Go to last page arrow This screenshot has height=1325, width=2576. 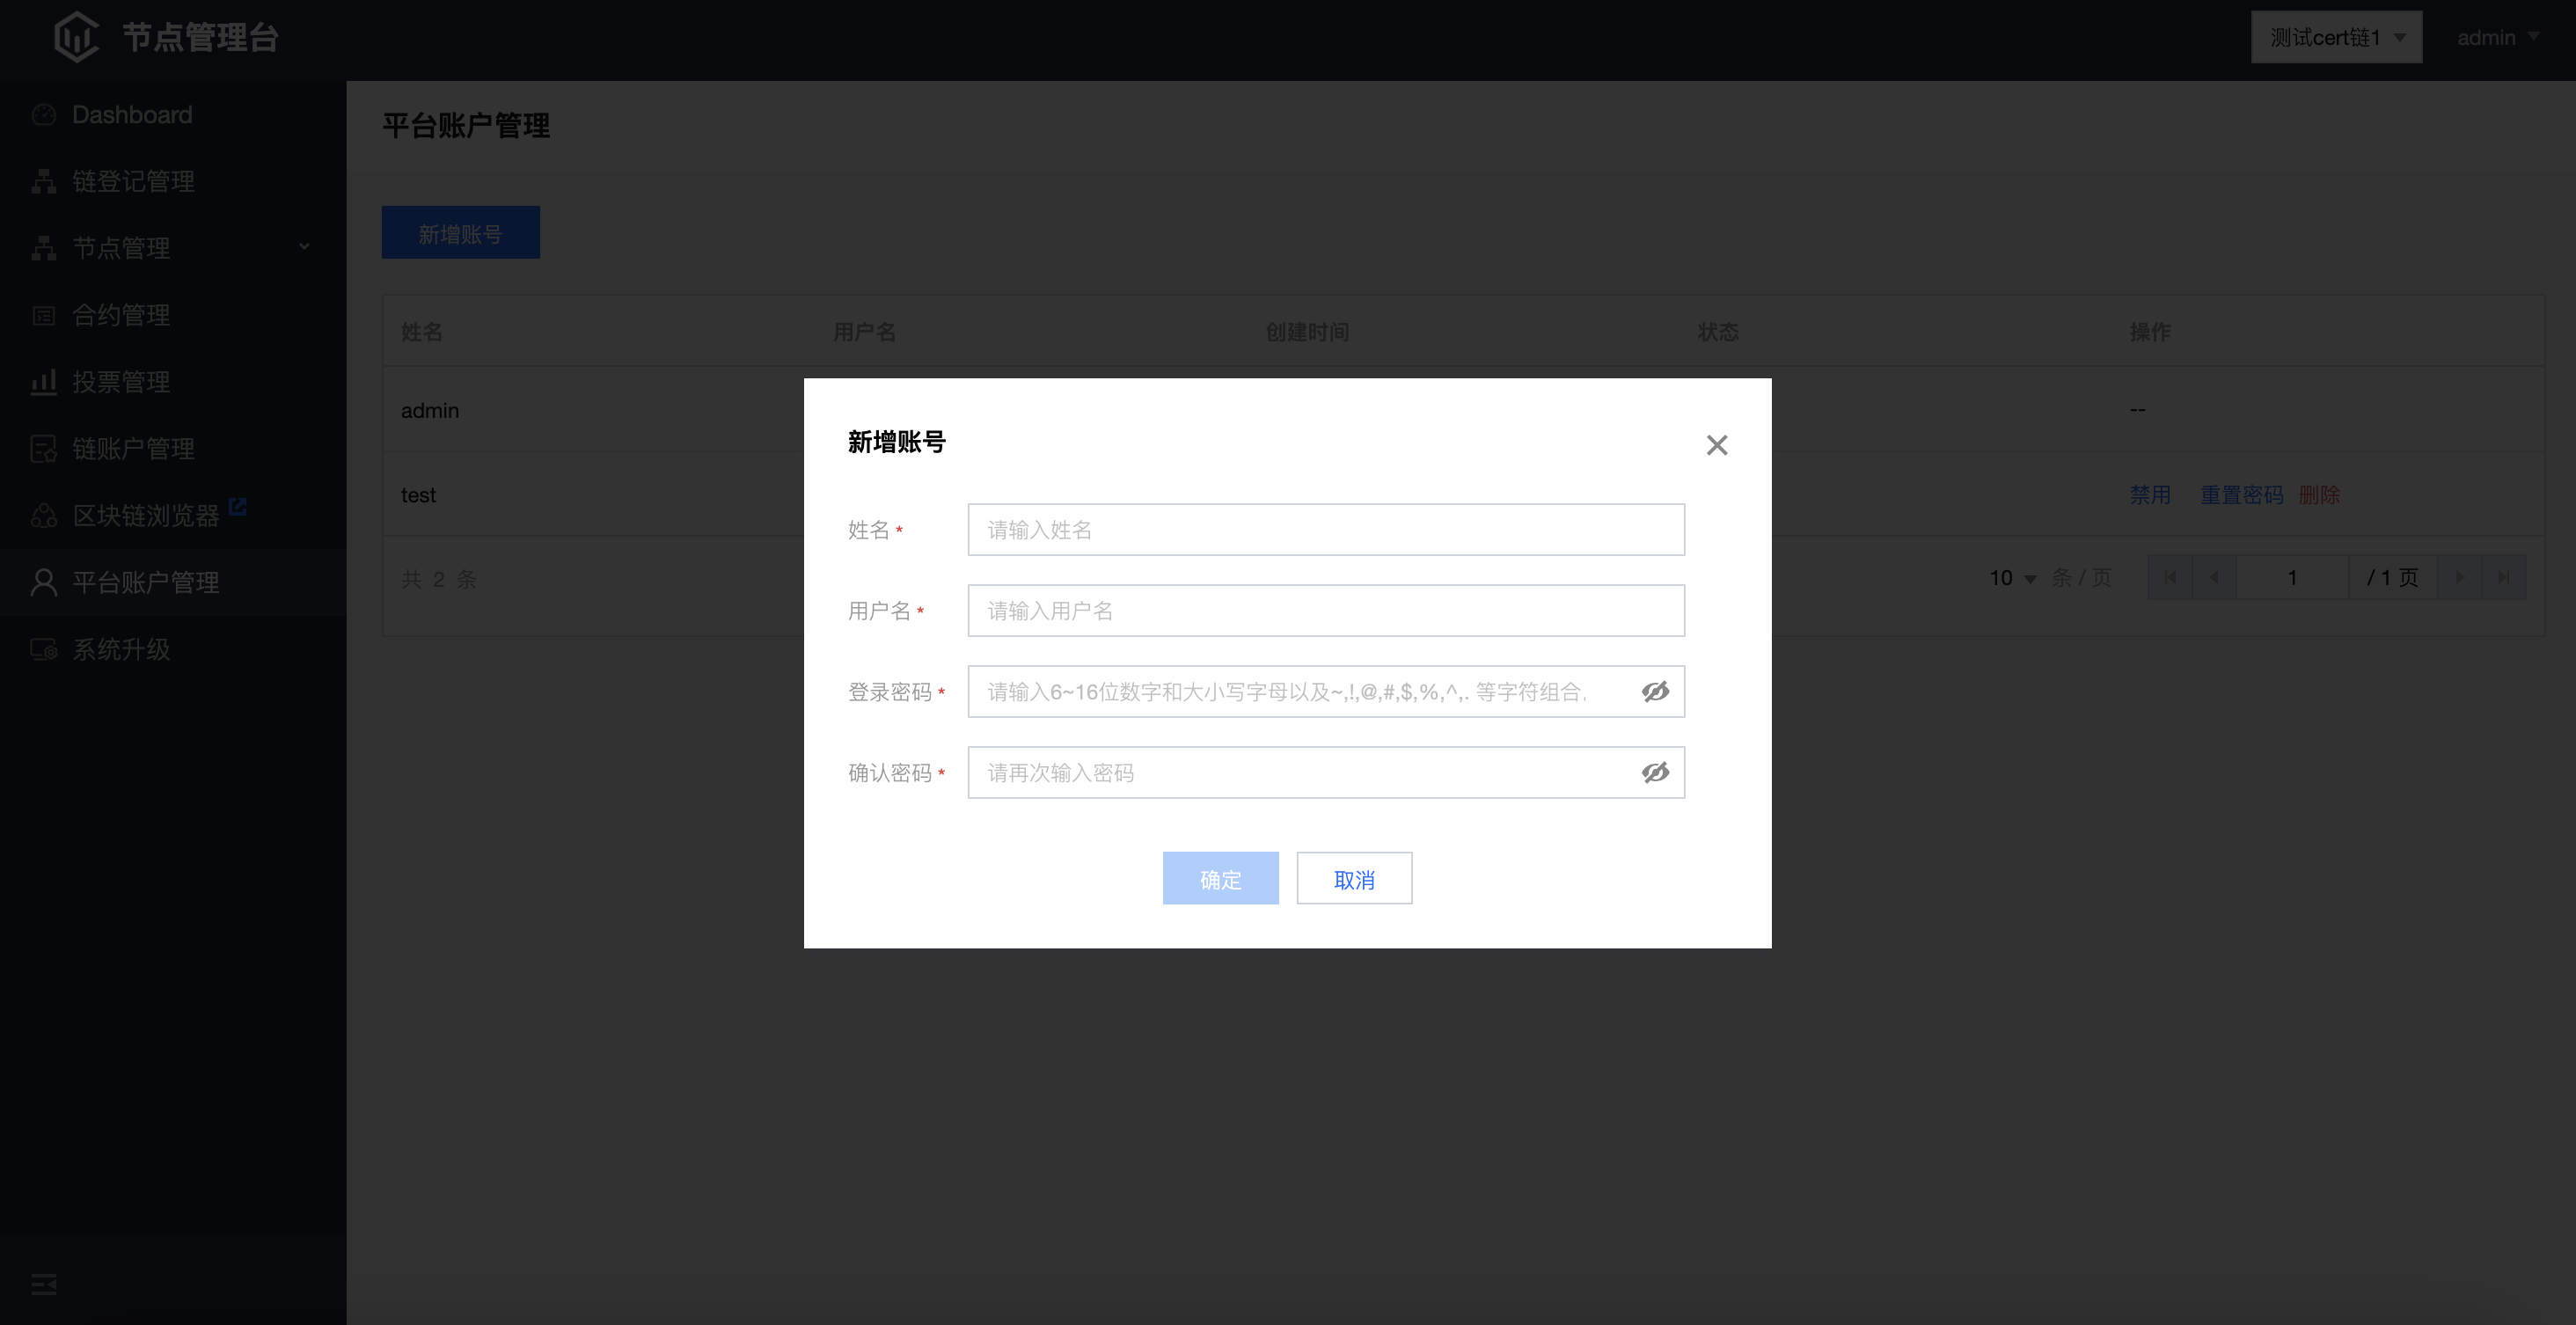tap(2503, 578)
